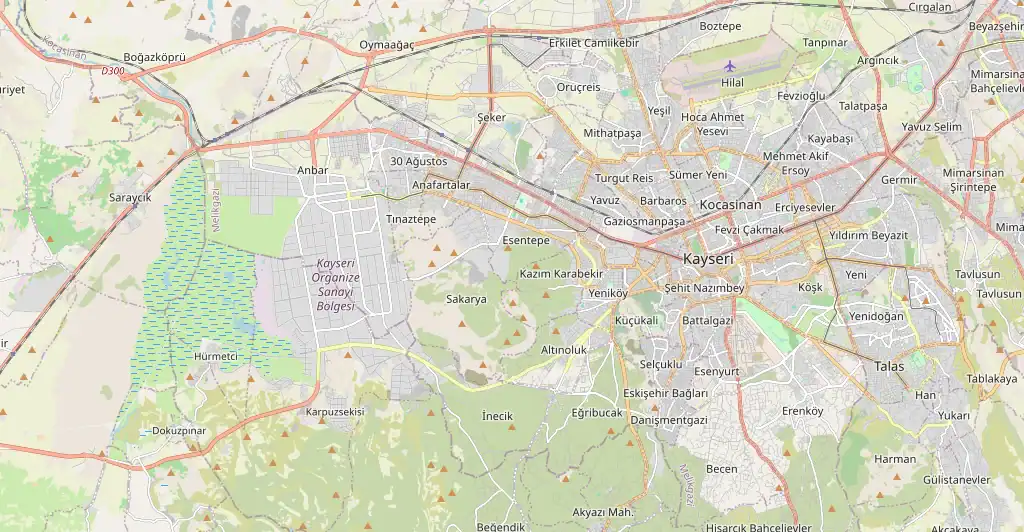Click the Danişmentgazi neighborhood label
1024x532 pixels.
coord(669,420)
